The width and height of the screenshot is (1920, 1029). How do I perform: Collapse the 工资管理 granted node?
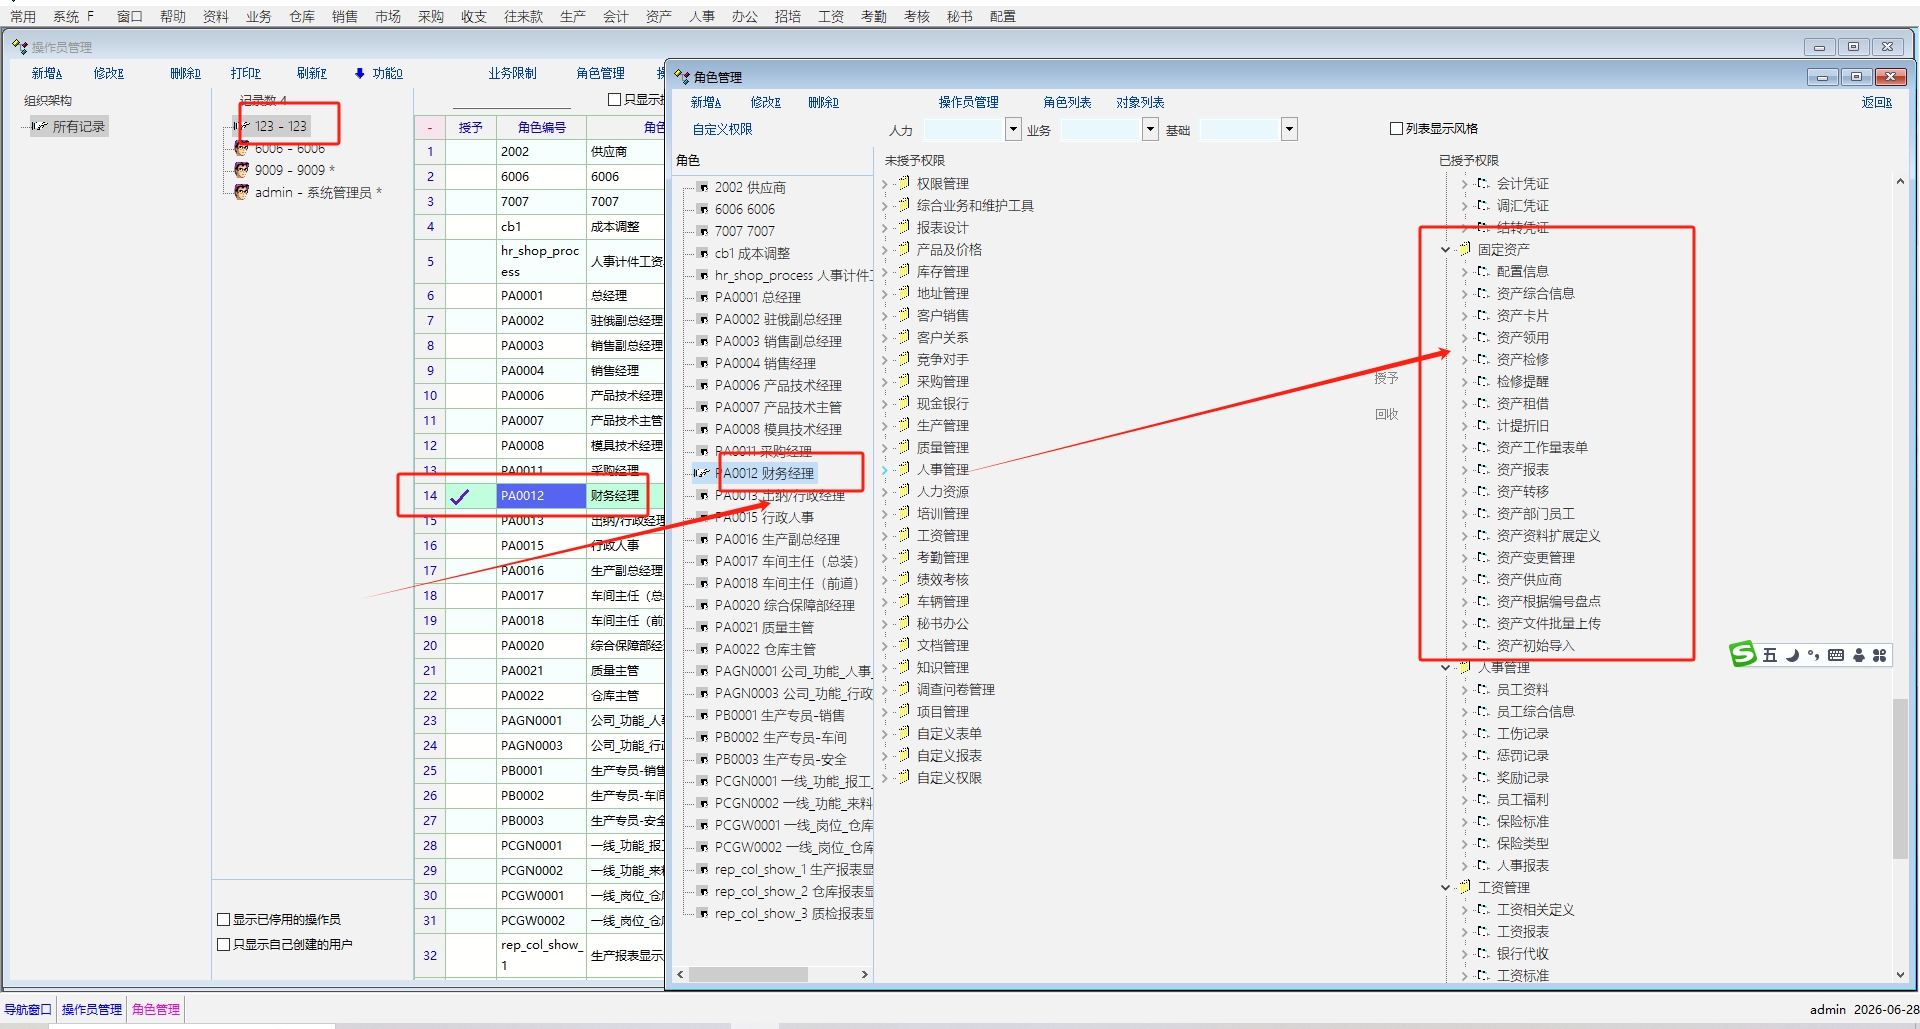point(1445,887)
